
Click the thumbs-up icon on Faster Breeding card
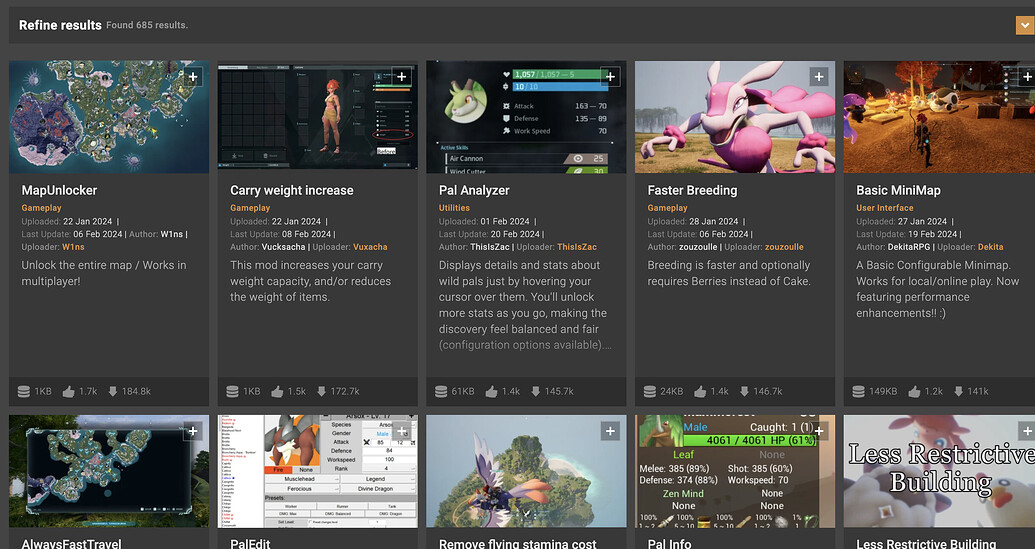700,391
